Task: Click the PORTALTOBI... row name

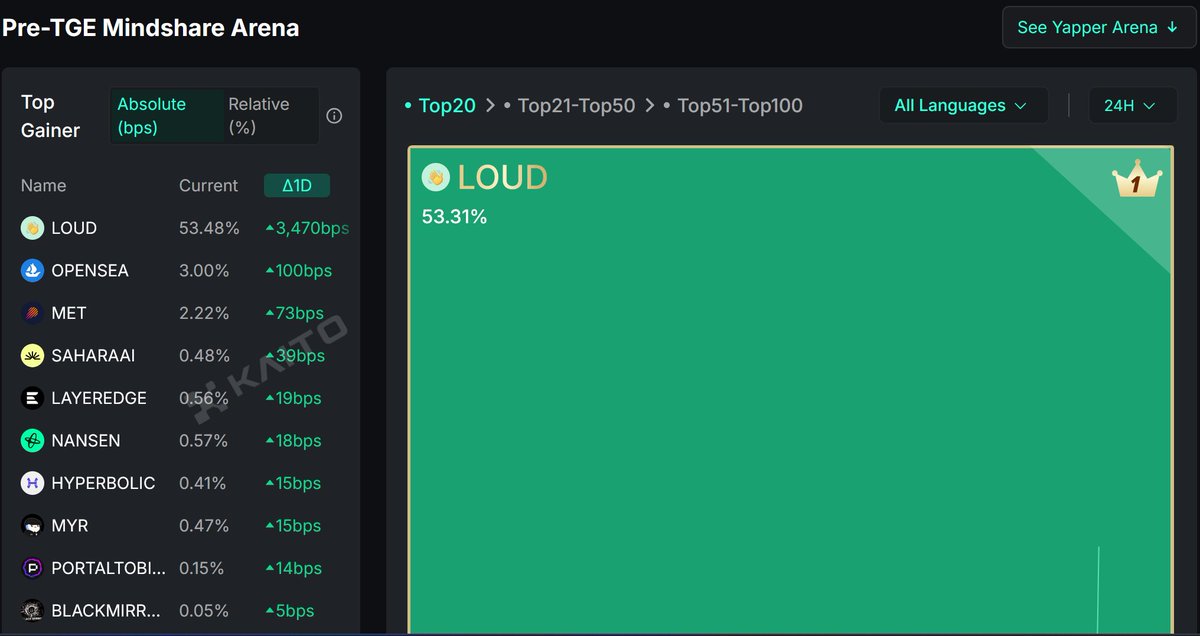Action: [x=108, y=568]
